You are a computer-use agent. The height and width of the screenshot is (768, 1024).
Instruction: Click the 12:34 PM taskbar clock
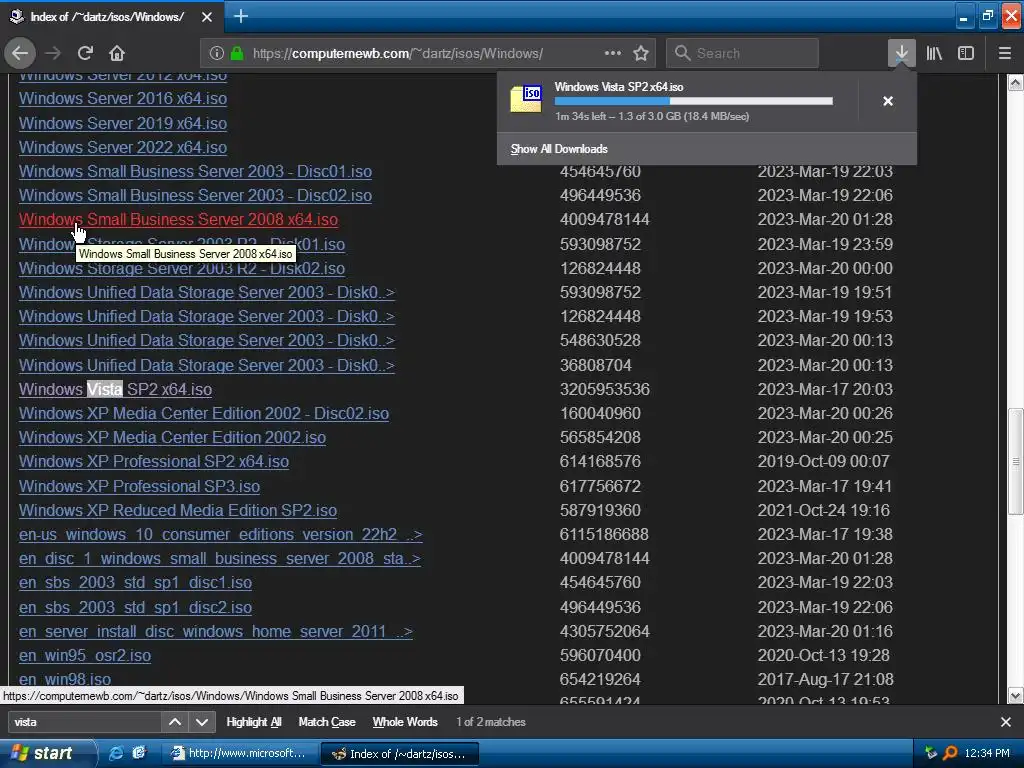click(x=987, y=753)
